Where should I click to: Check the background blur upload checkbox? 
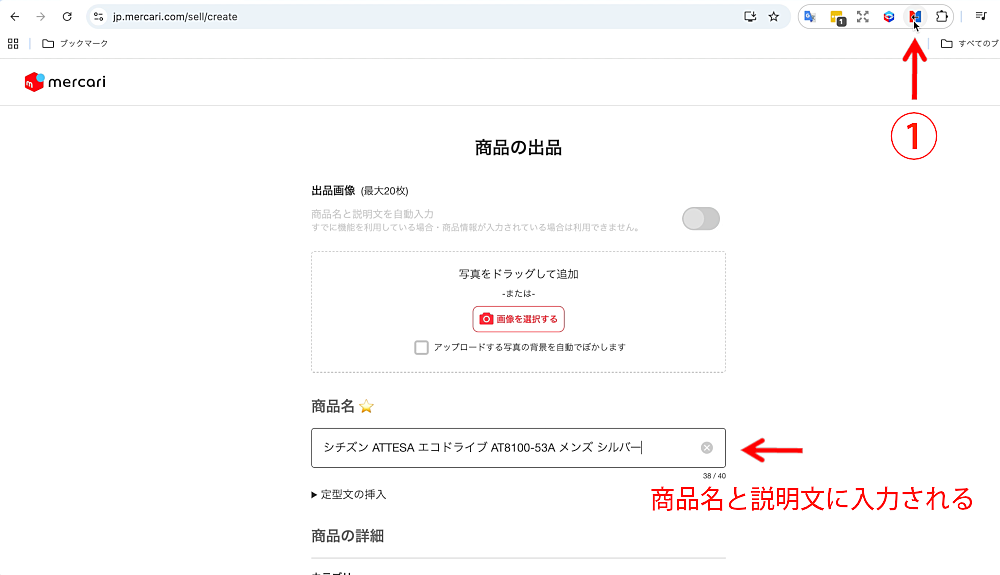click(421, 347)
